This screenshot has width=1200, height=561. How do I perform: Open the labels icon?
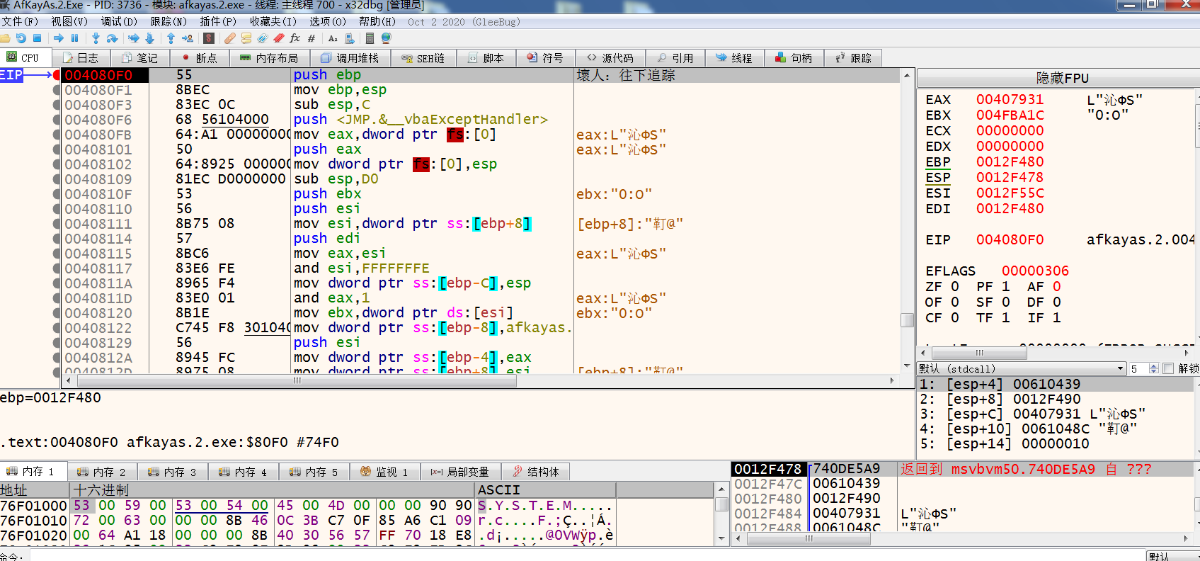click(x=262, y=38)
